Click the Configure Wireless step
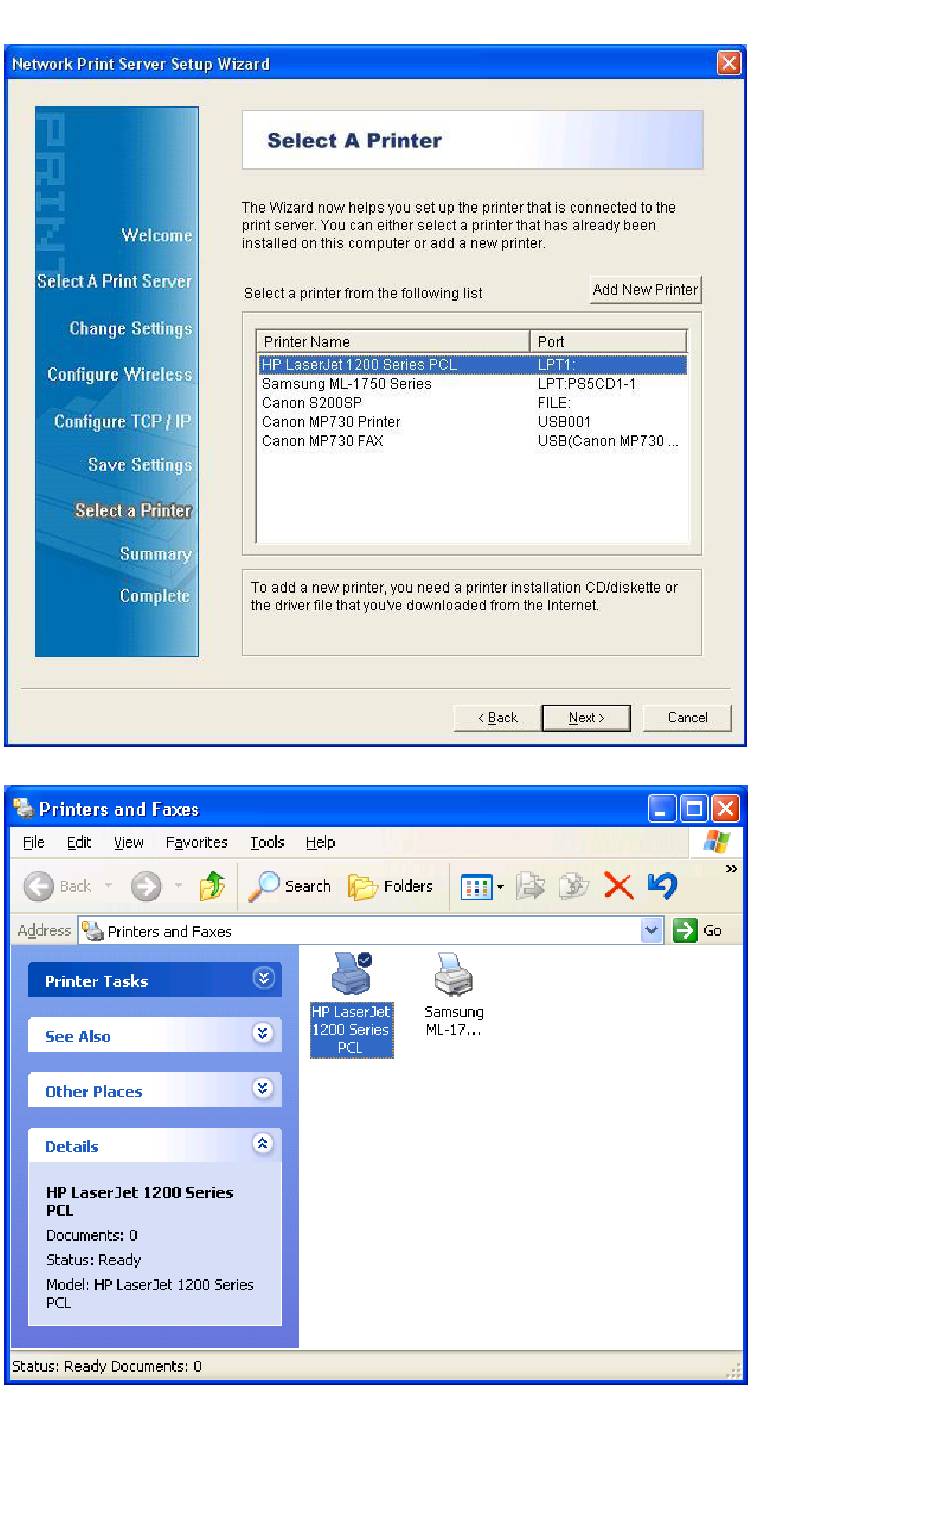Screen dimensions: 950x1517 pos(120,375)
